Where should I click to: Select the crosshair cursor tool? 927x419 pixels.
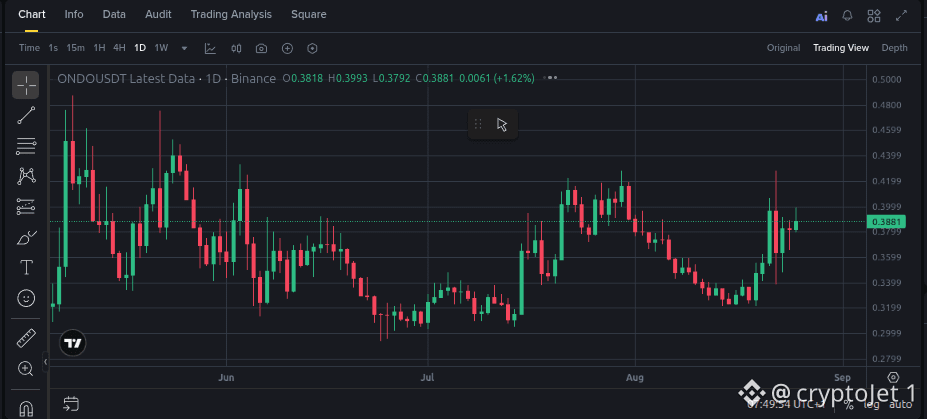click(x=26, y=85)
